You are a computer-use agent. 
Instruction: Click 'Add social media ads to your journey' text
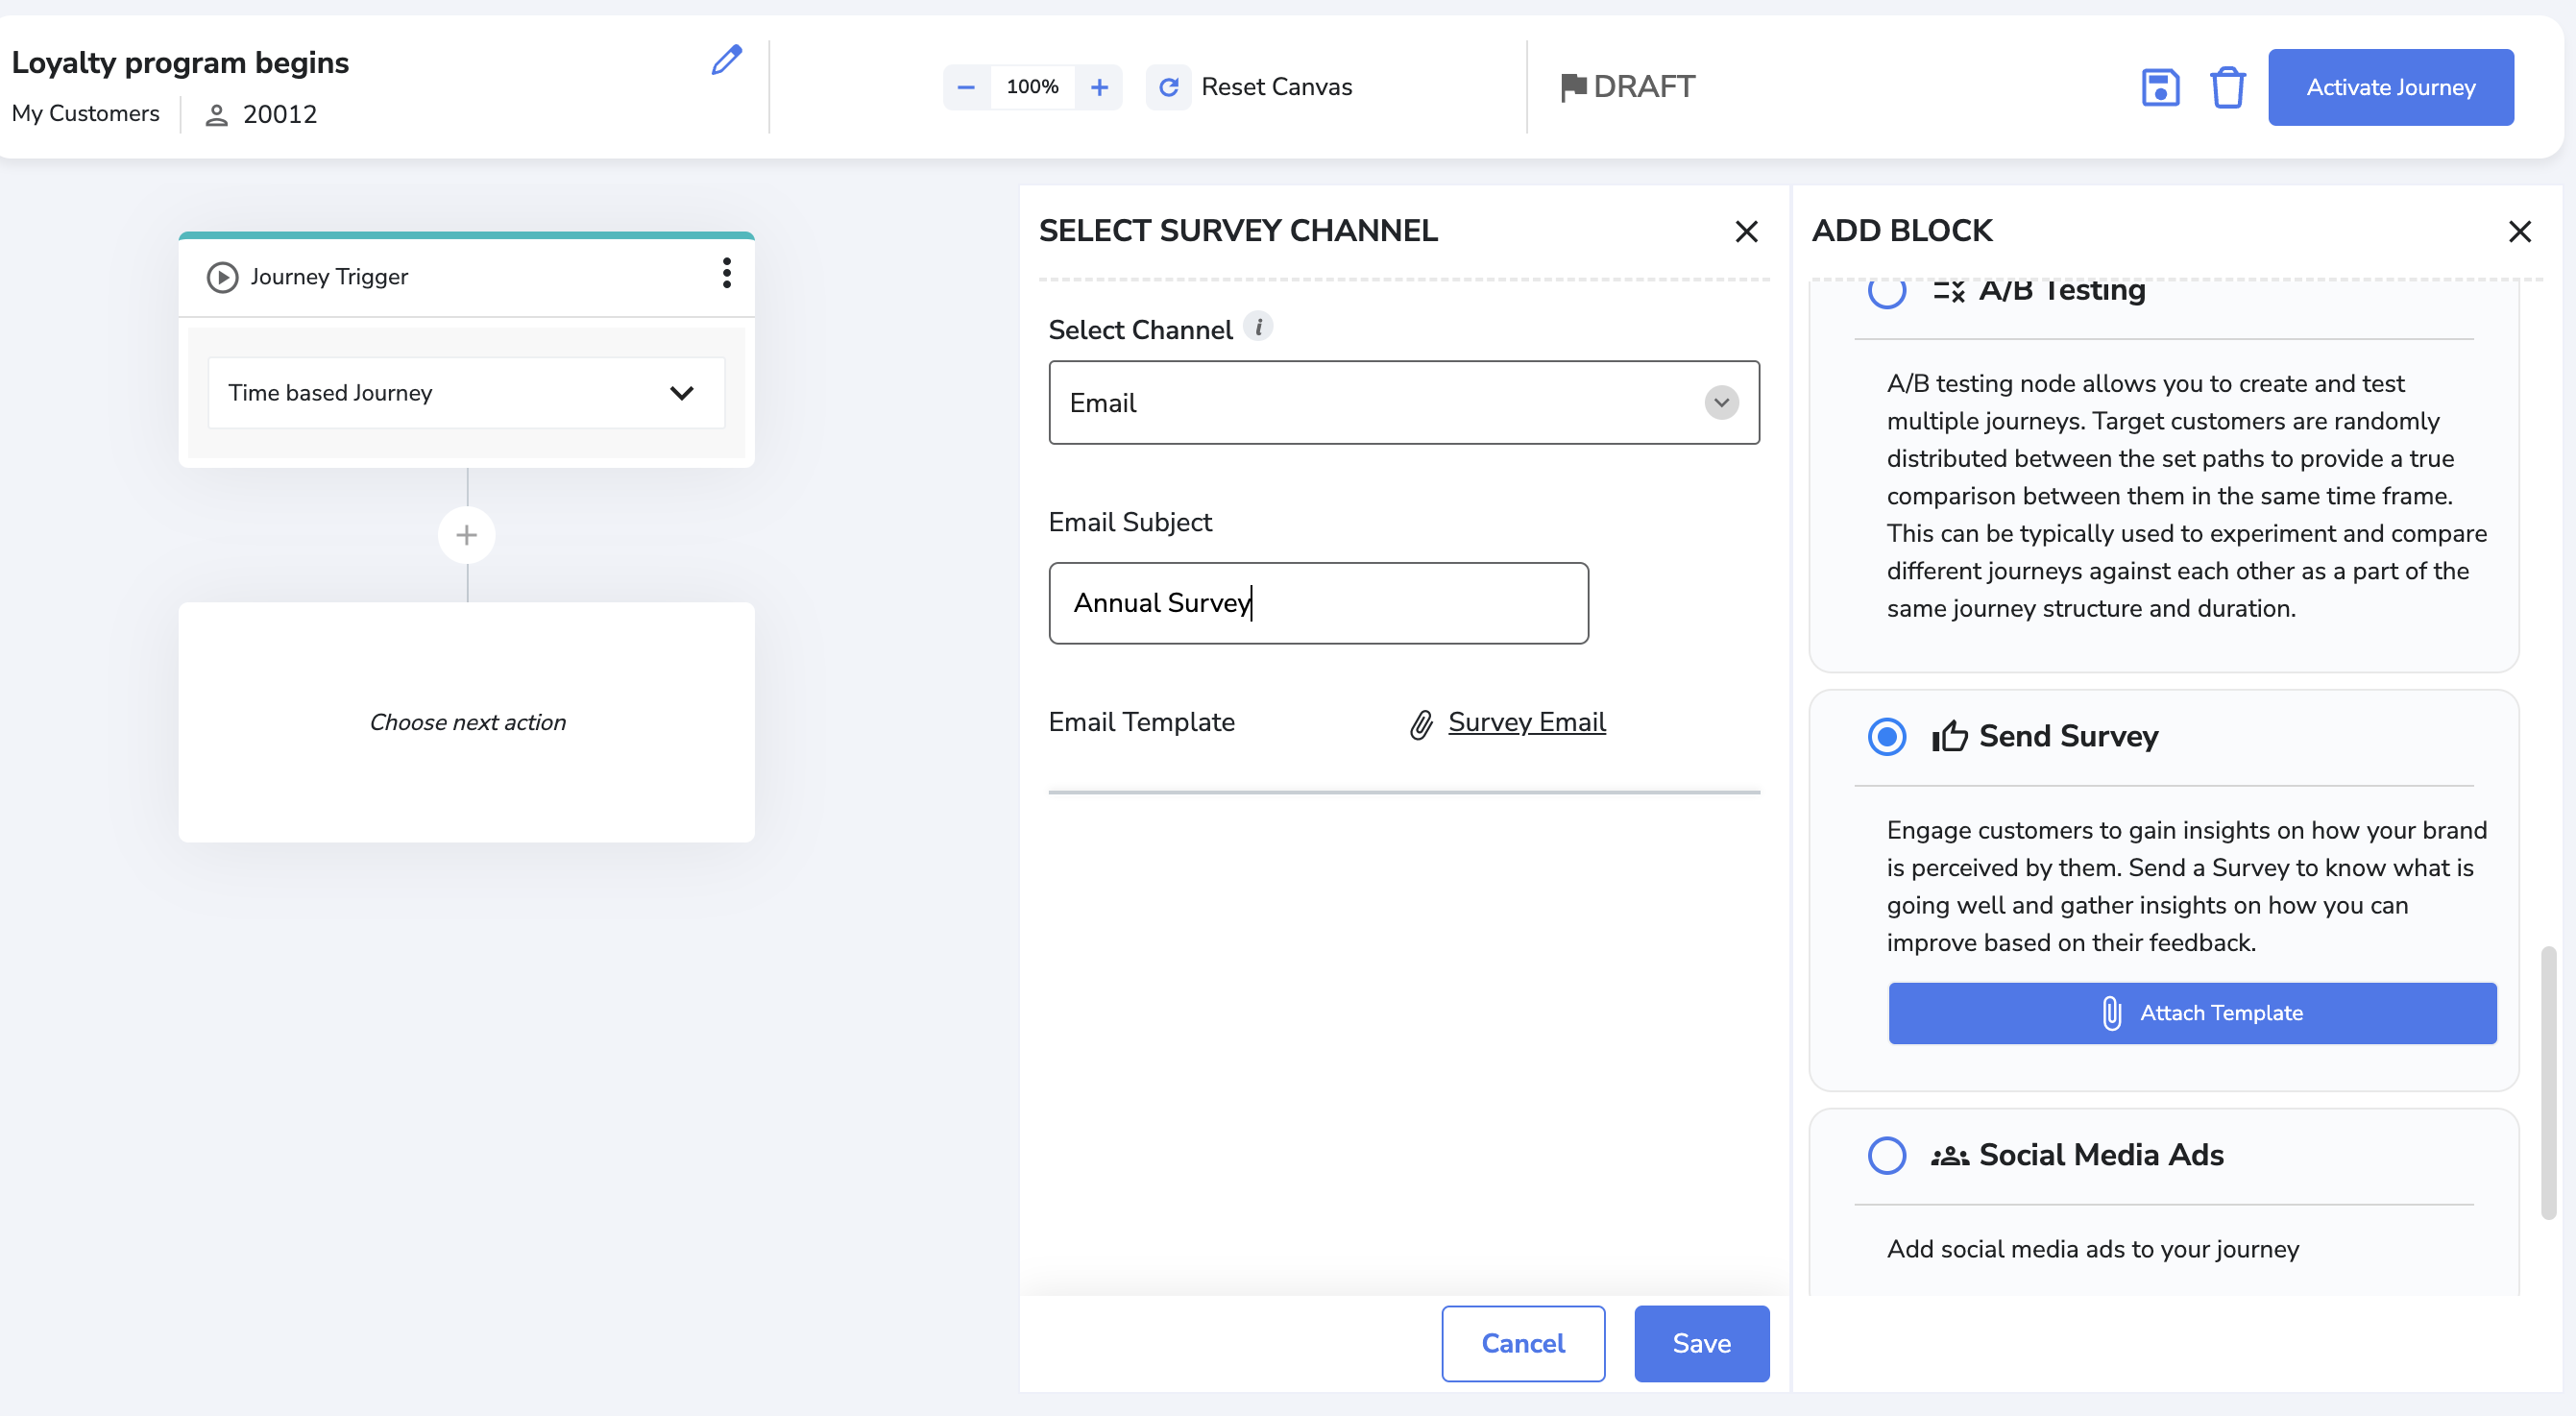point(2093,1250)
